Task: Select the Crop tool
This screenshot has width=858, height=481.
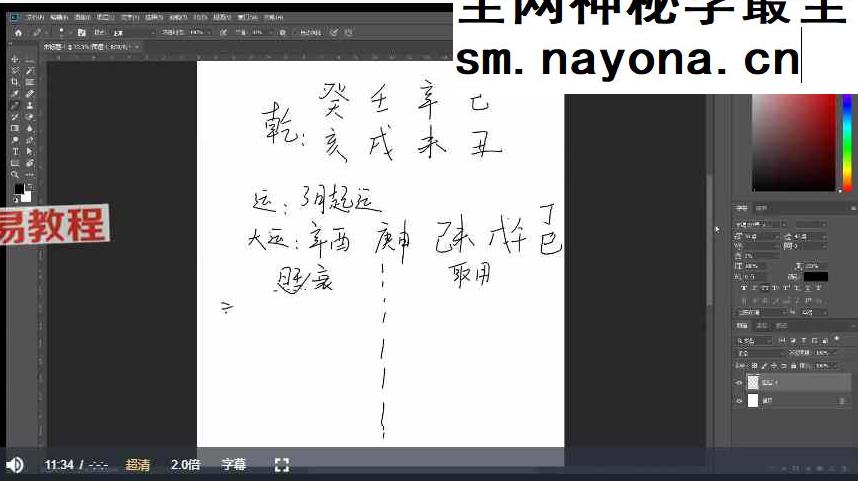Action: coord(15,82)
